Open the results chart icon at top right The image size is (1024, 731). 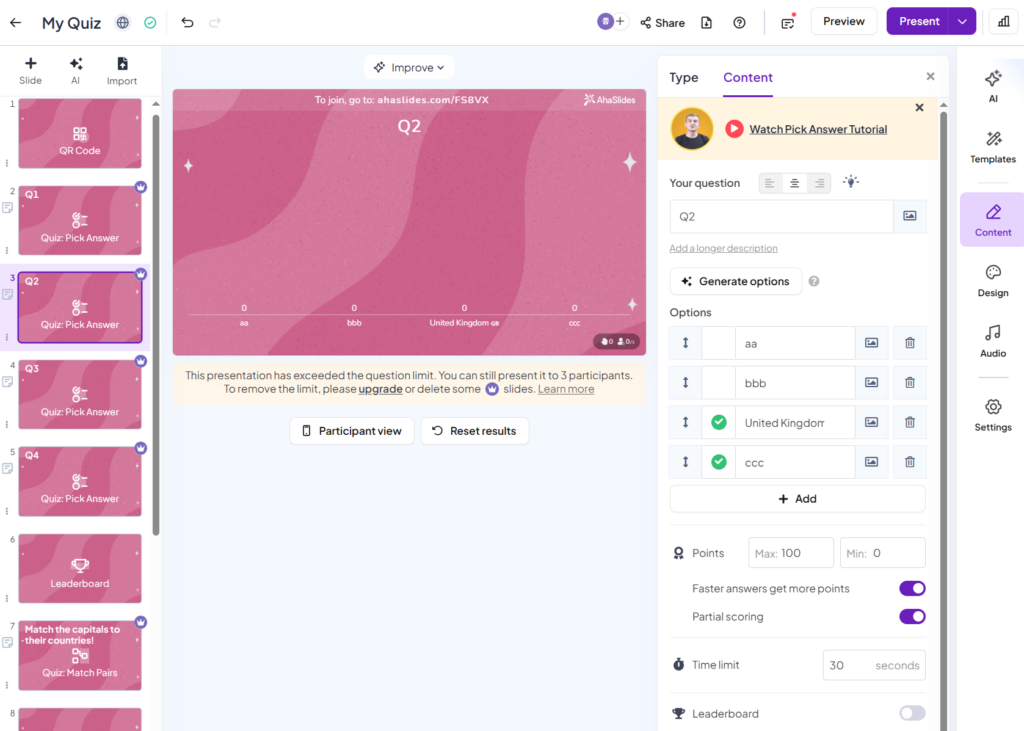point(1003,22)
